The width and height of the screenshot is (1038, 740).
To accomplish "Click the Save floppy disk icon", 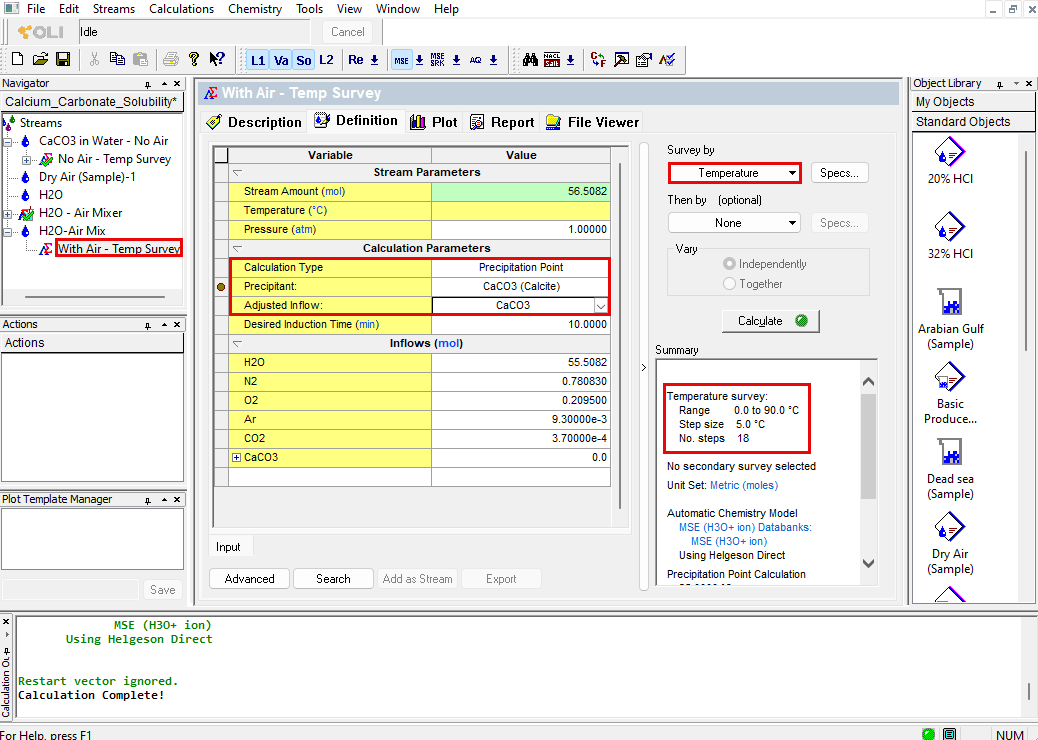I will (63, 60).
